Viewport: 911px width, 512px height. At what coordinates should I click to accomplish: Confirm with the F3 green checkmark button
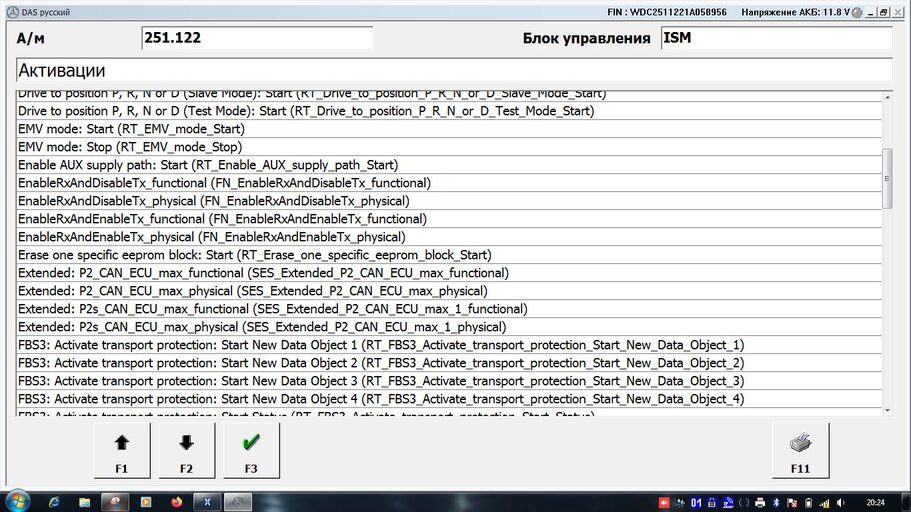[251, 451]
